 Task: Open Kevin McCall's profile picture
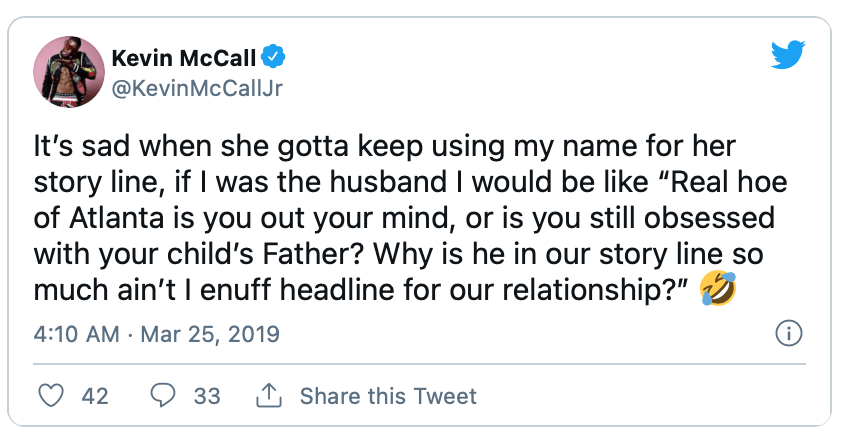click(69, 72)
